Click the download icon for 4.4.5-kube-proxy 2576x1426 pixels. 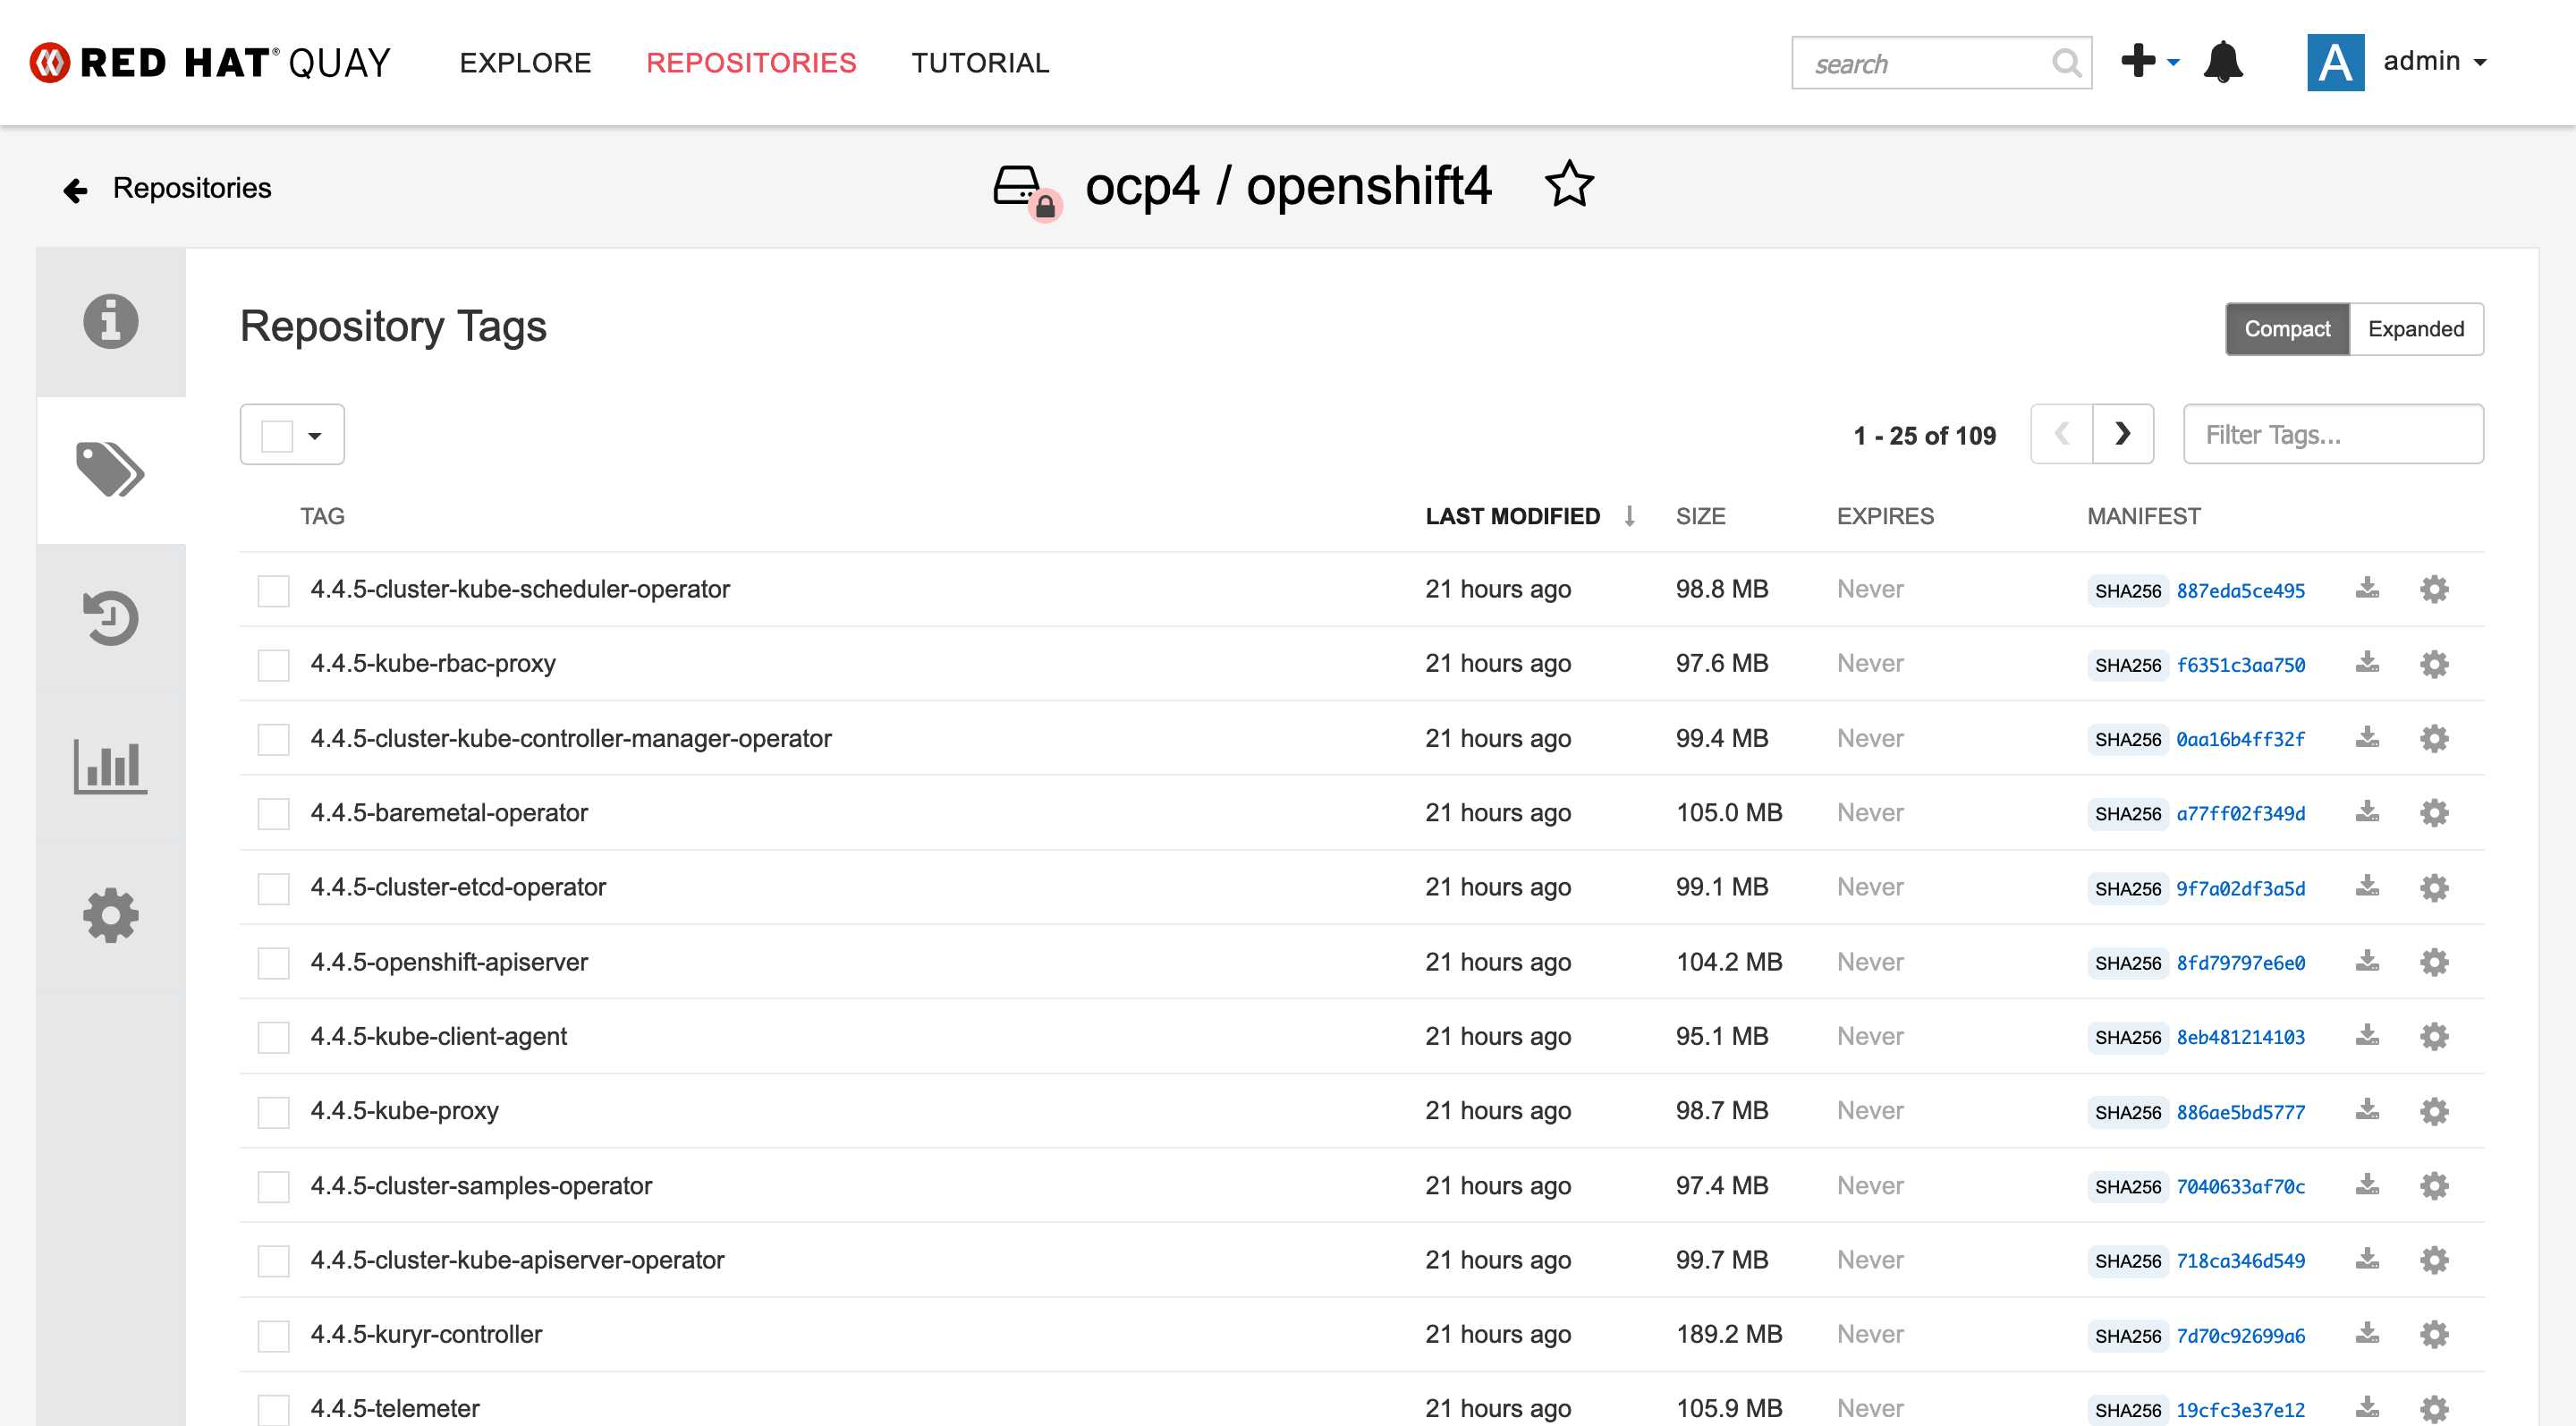pyautogui.click(x=2369, y=1110)
